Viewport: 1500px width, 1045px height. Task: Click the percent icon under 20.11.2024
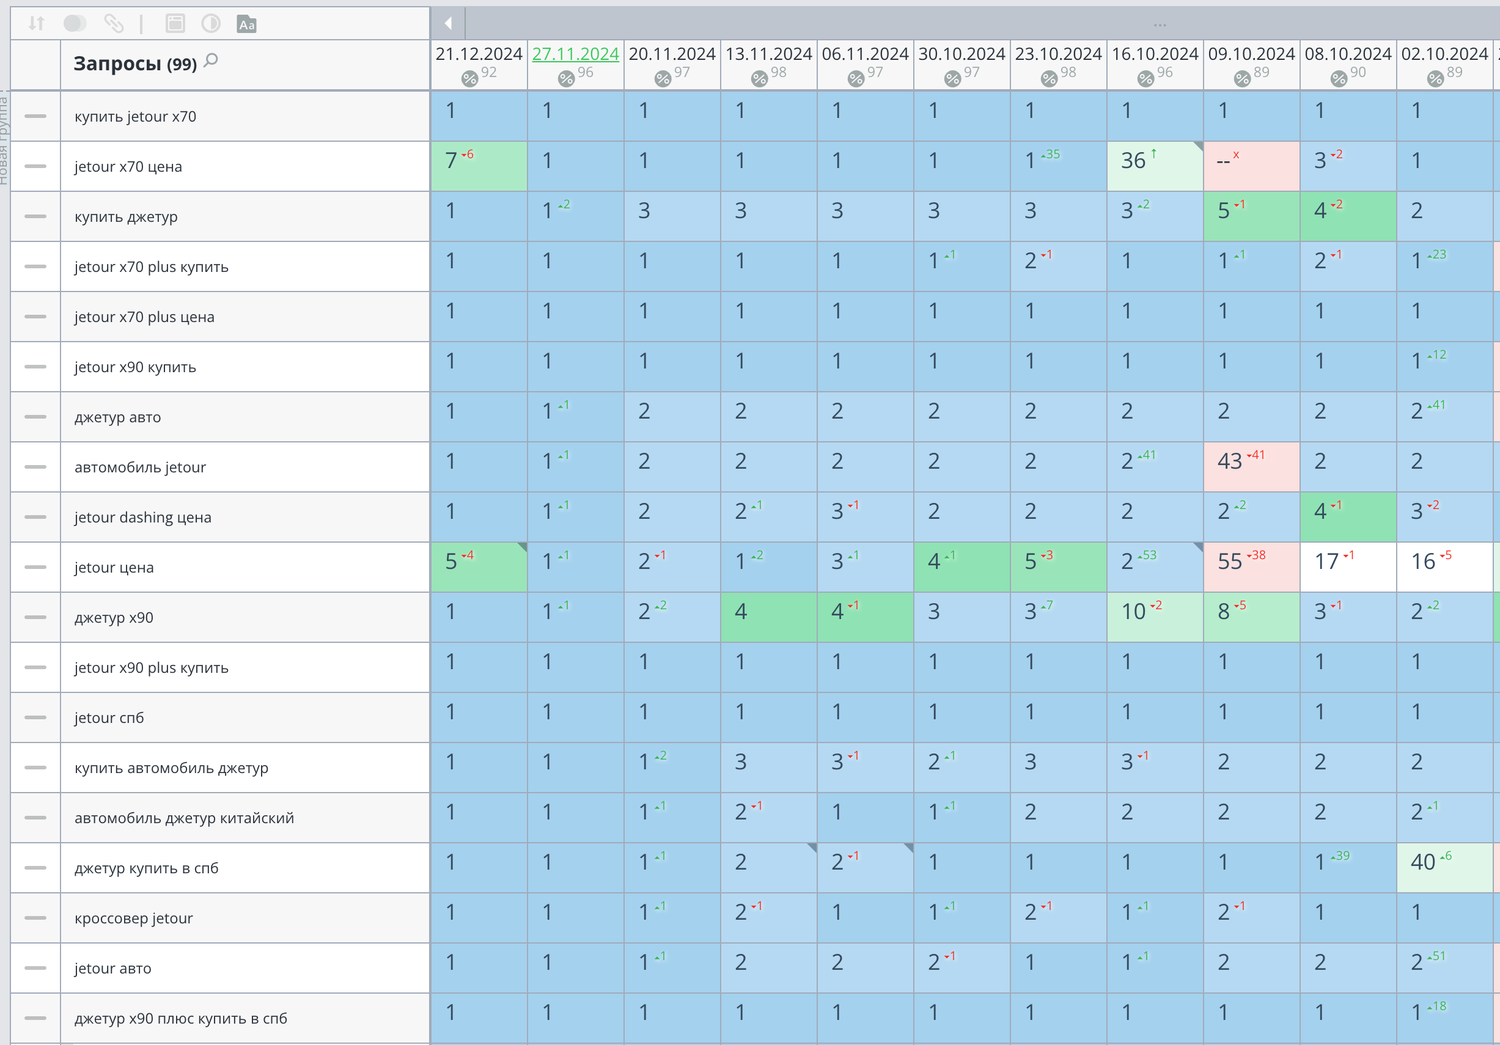click(662, 79)
